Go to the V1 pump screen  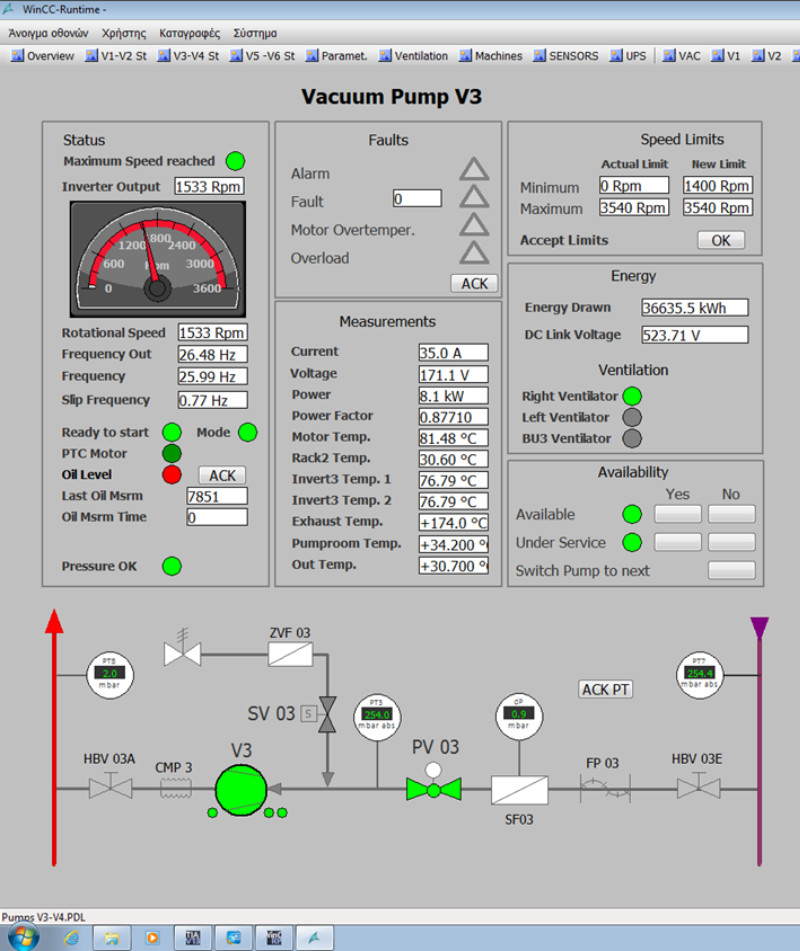click(725, 56)
